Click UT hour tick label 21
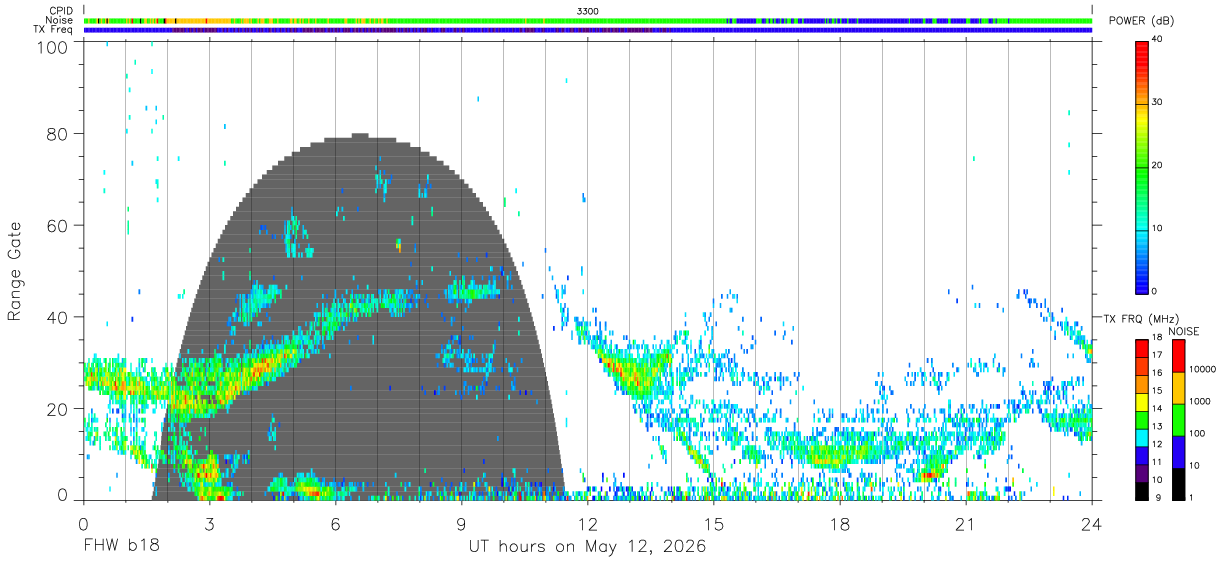1228x567 pixels. click(966, 525)
